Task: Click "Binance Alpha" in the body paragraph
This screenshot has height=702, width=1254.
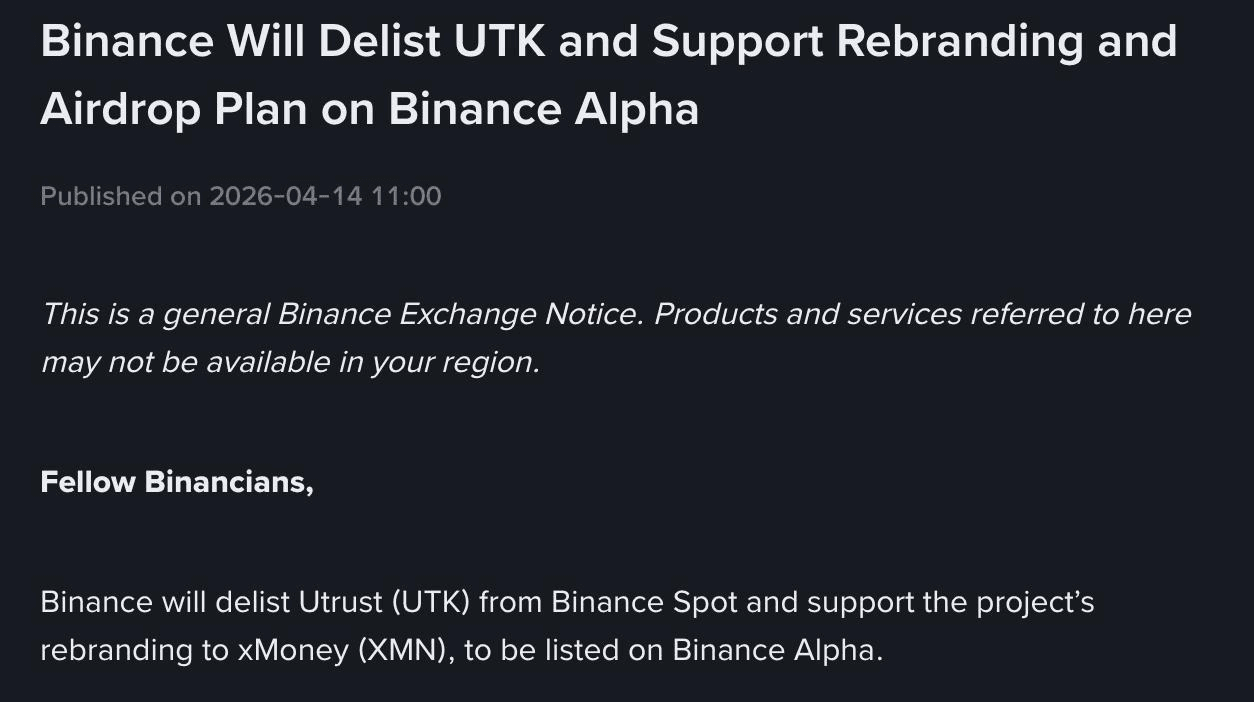Action: [x=777, y=650]
